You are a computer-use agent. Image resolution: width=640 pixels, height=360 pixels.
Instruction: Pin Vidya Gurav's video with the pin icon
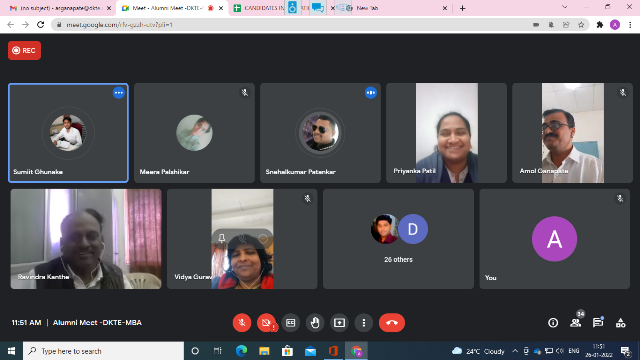tap(222, 238)
